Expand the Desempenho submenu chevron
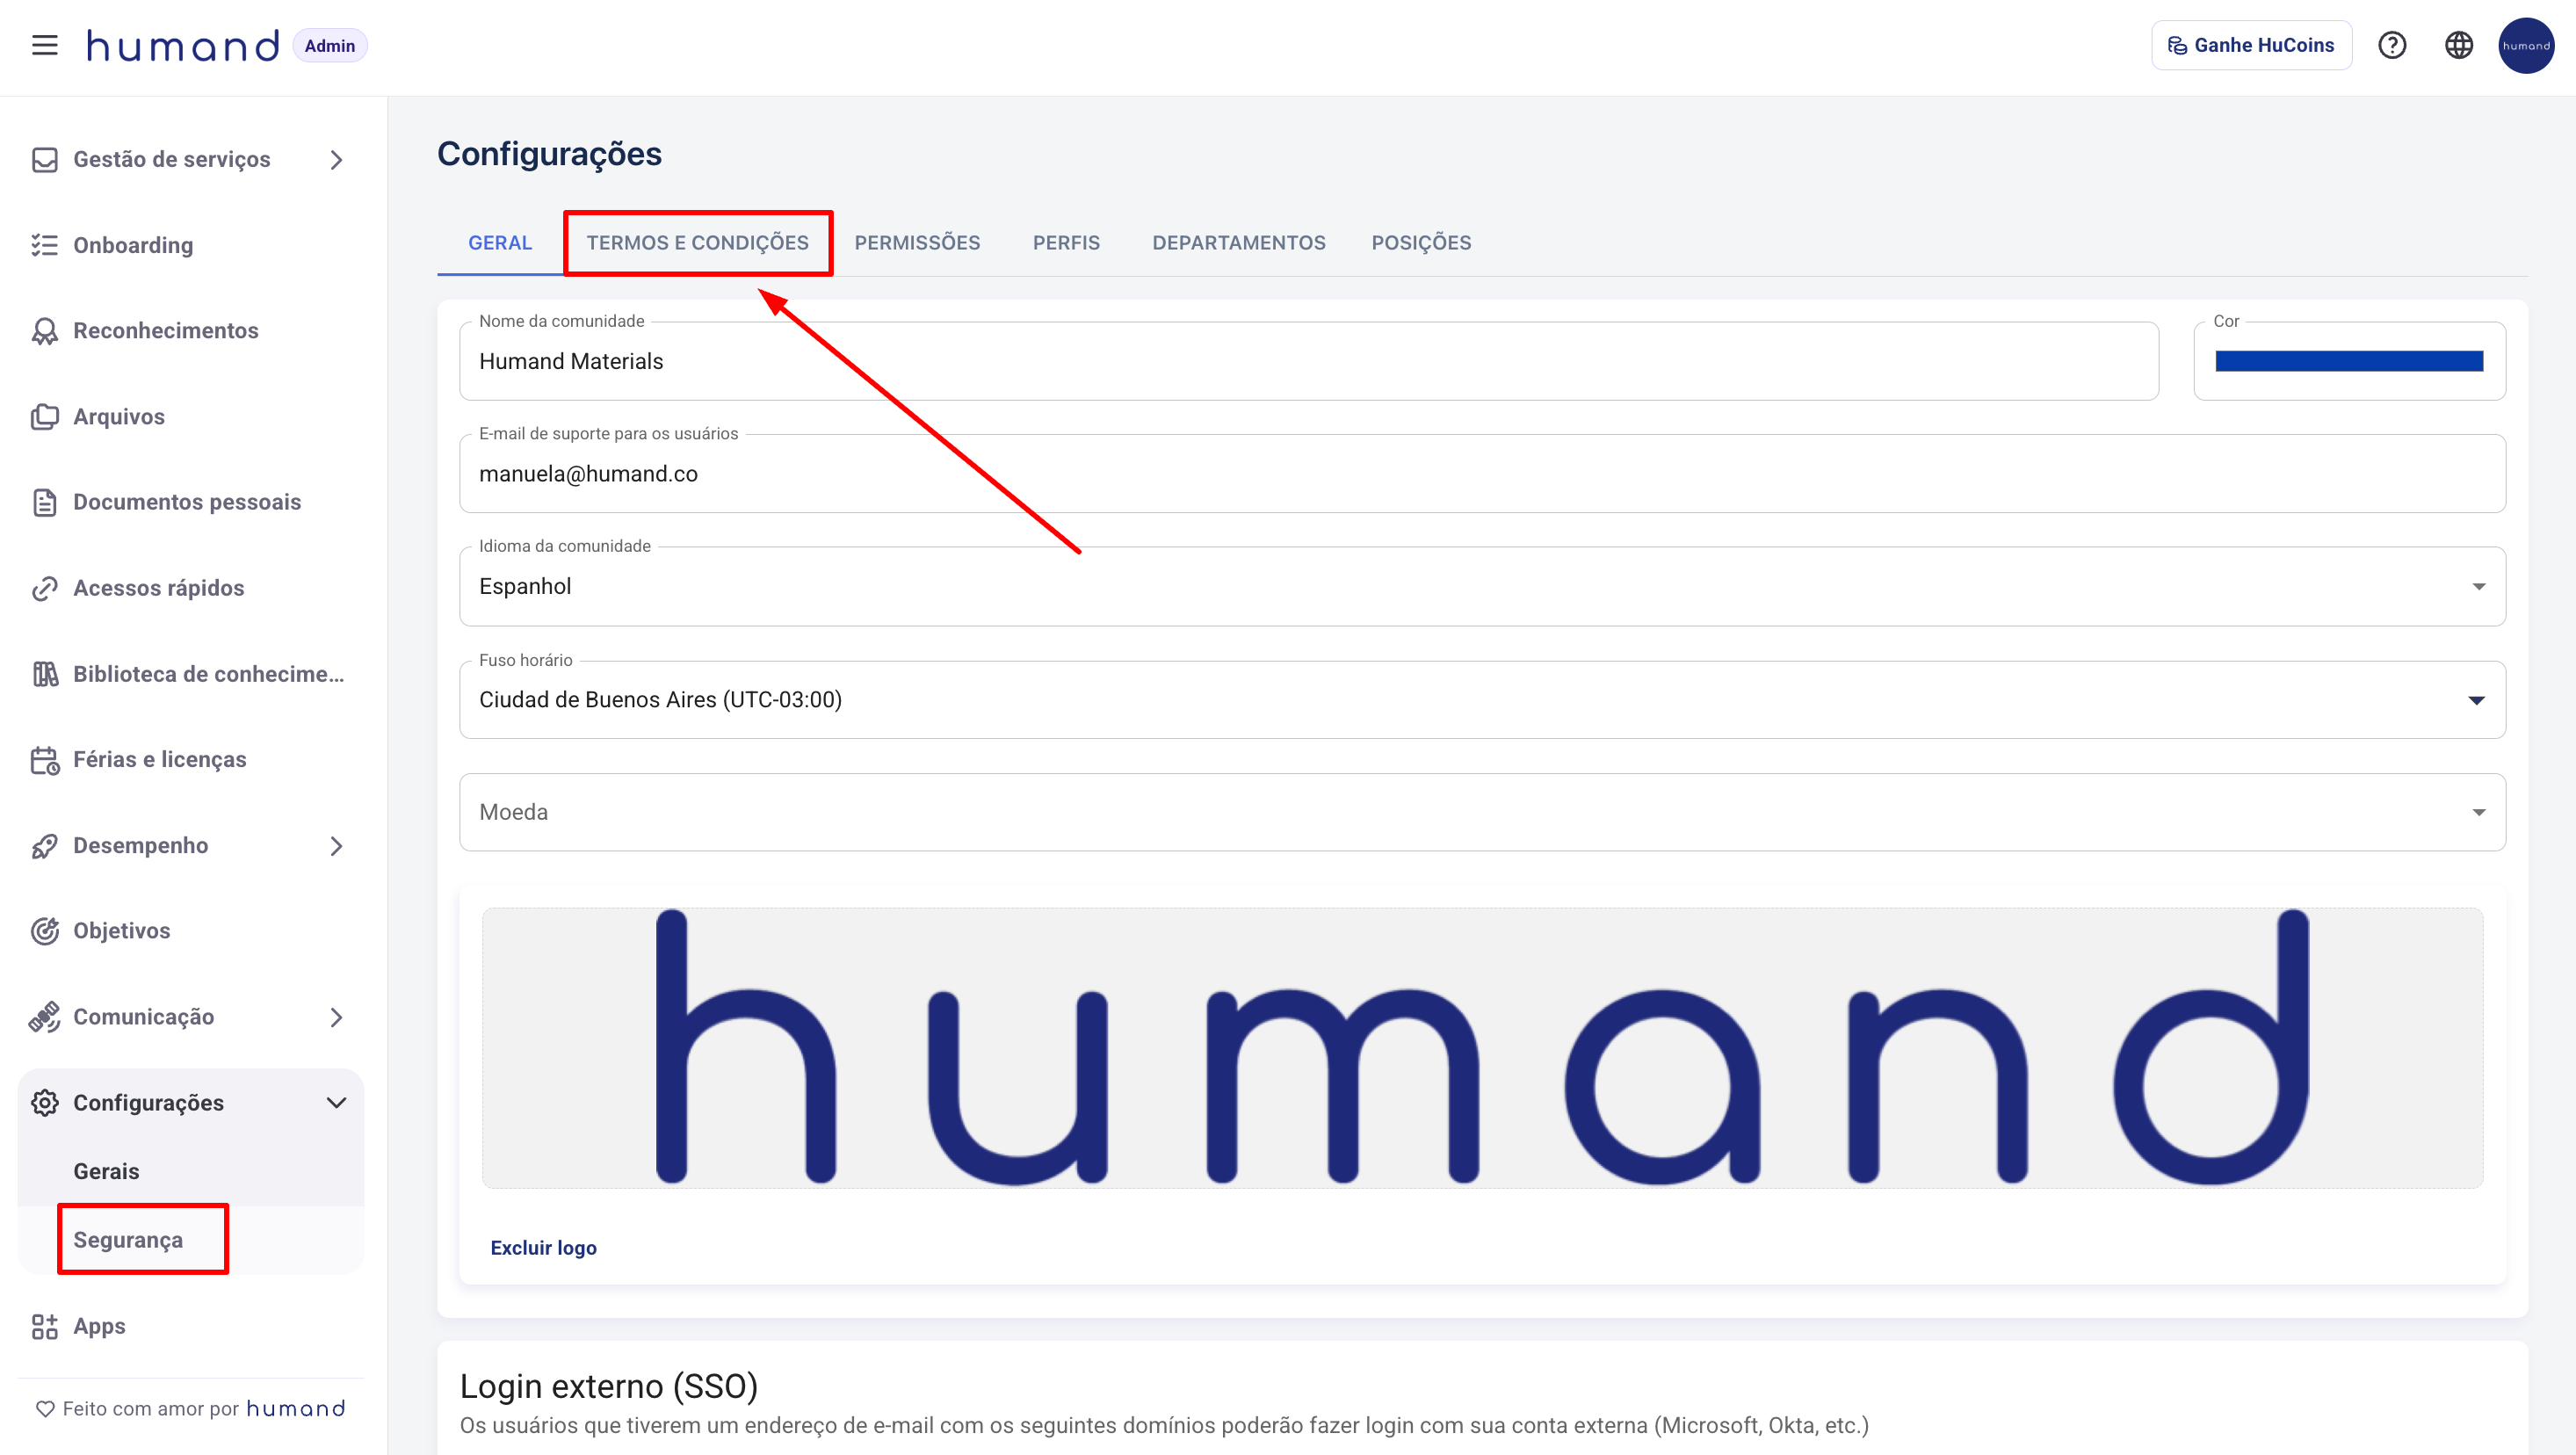The image size is (2576, 1455). pyautogui.click(x=337, y=846)
